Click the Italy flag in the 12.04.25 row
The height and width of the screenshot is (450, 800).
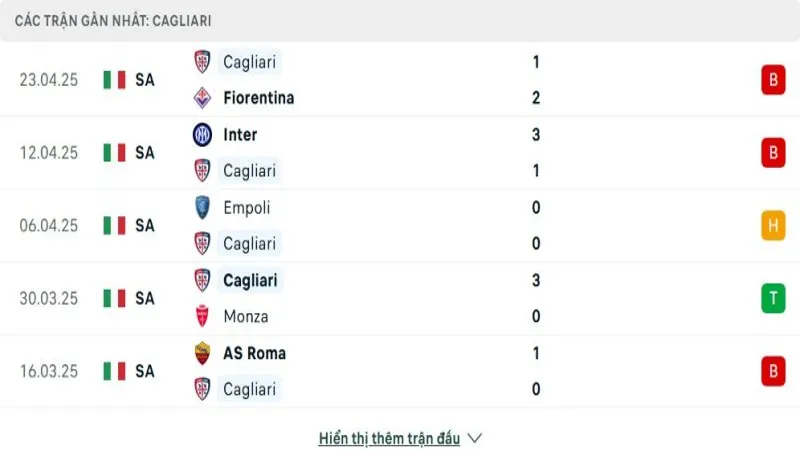coord(114,153)
